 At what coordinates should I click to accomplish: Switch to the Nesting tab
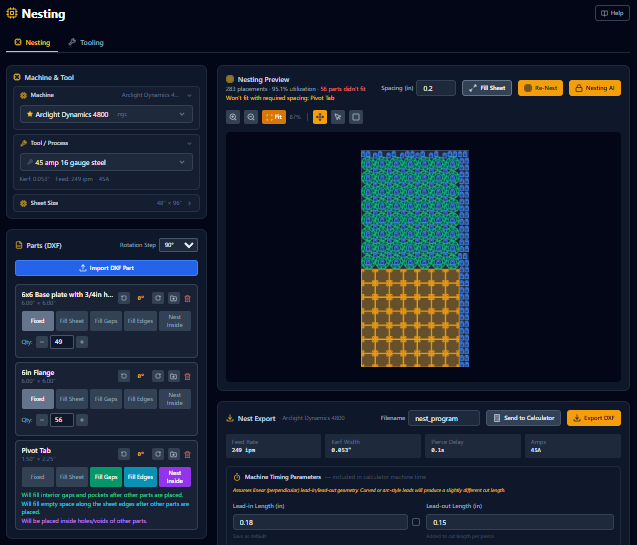pos(32,42)
